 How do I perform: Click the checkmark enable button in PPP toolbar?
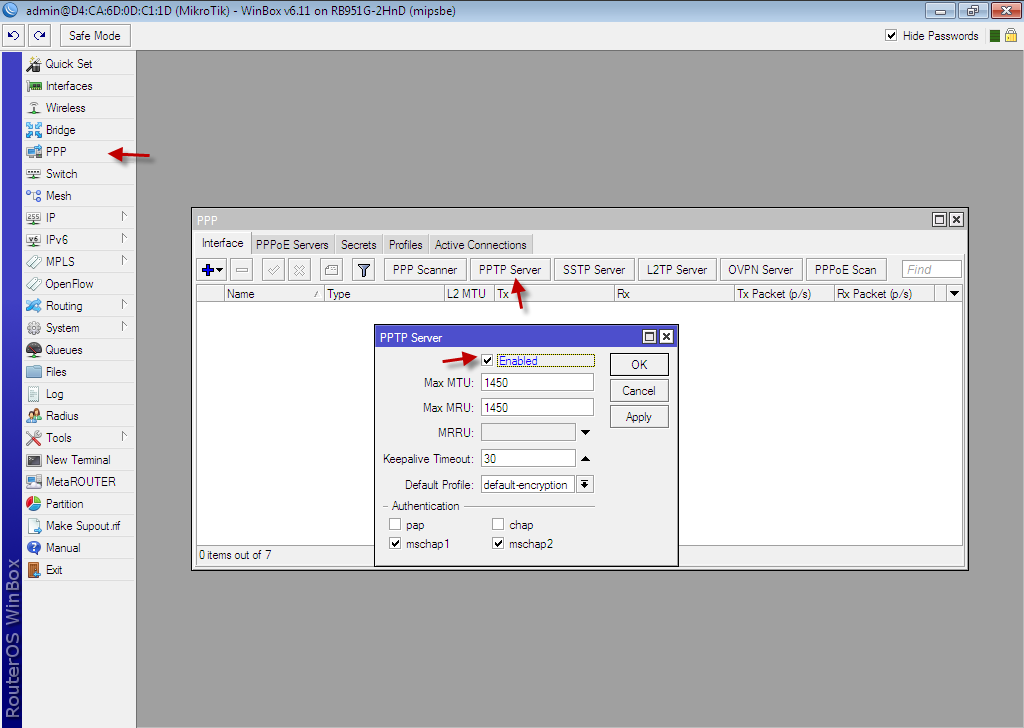click(273, 270)
